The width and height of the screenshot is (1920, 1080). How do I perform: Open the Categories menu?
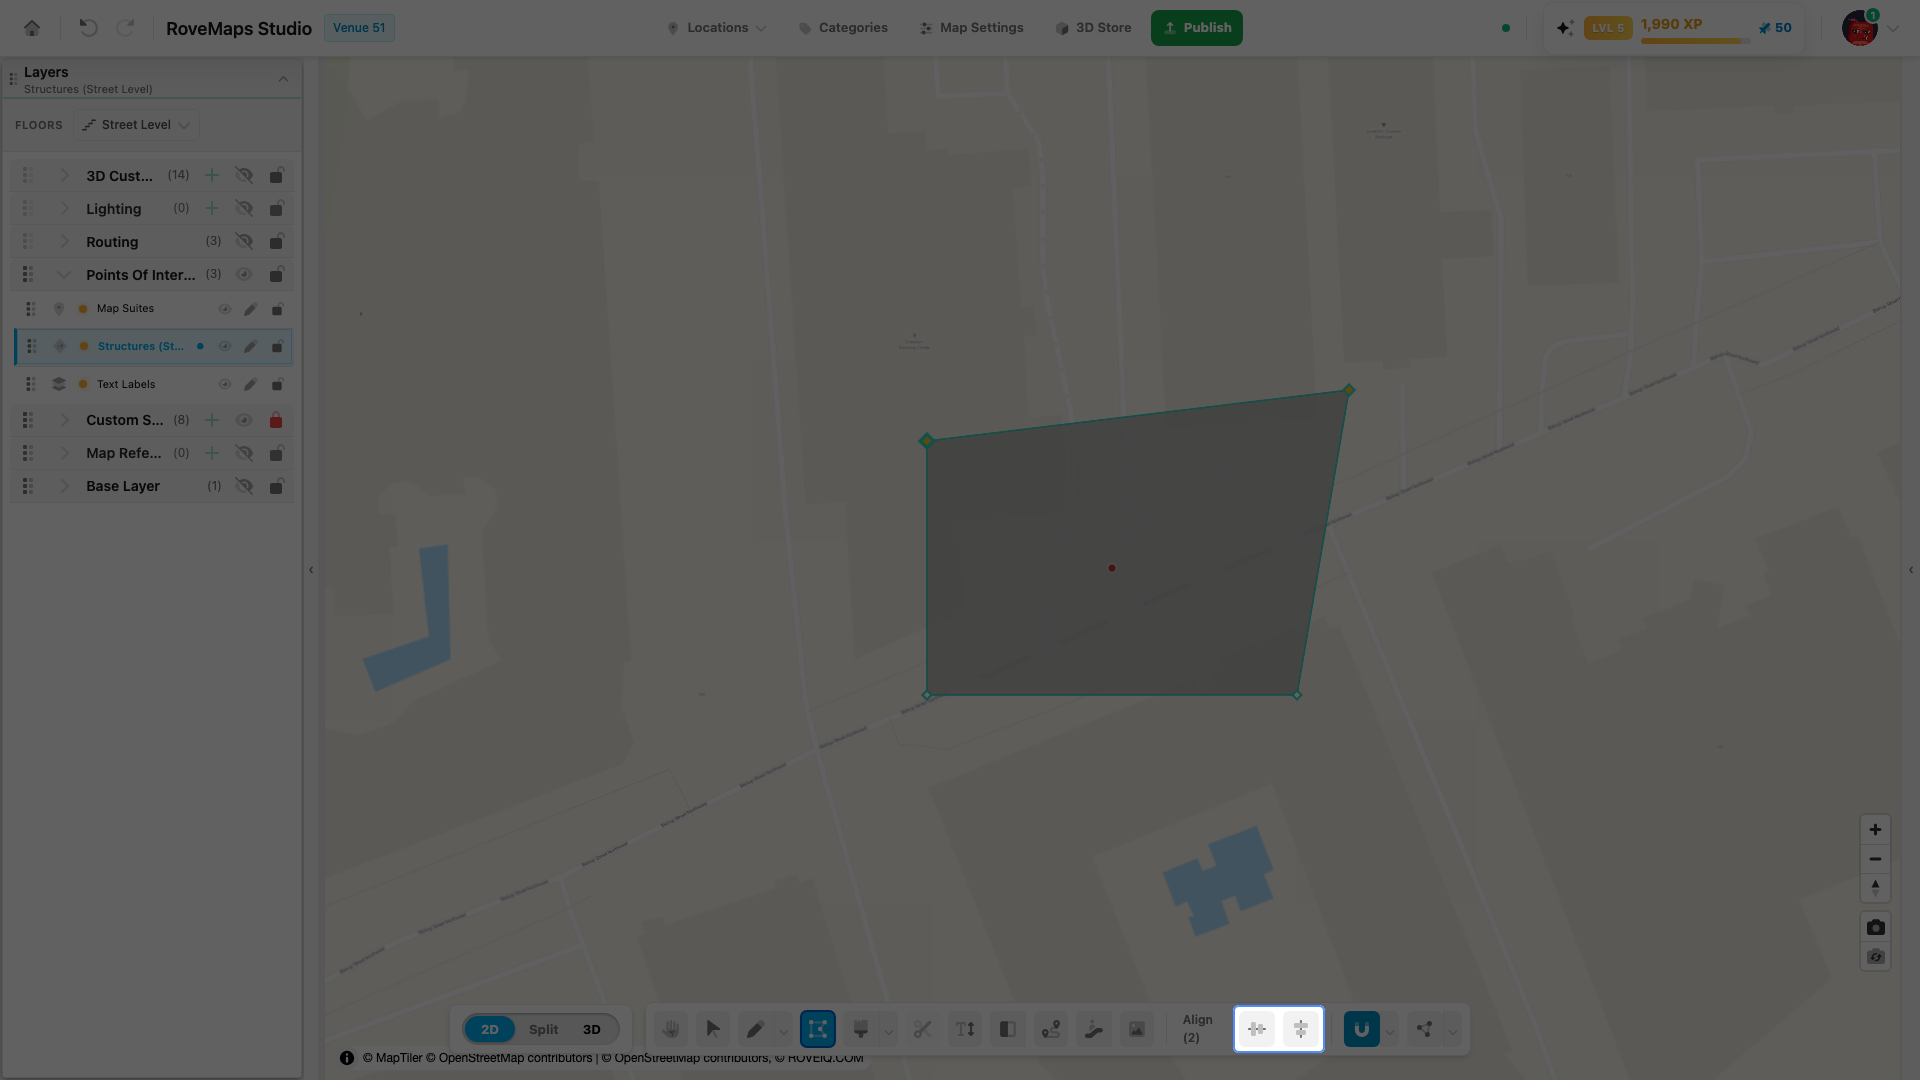click(x=843, y=28)
